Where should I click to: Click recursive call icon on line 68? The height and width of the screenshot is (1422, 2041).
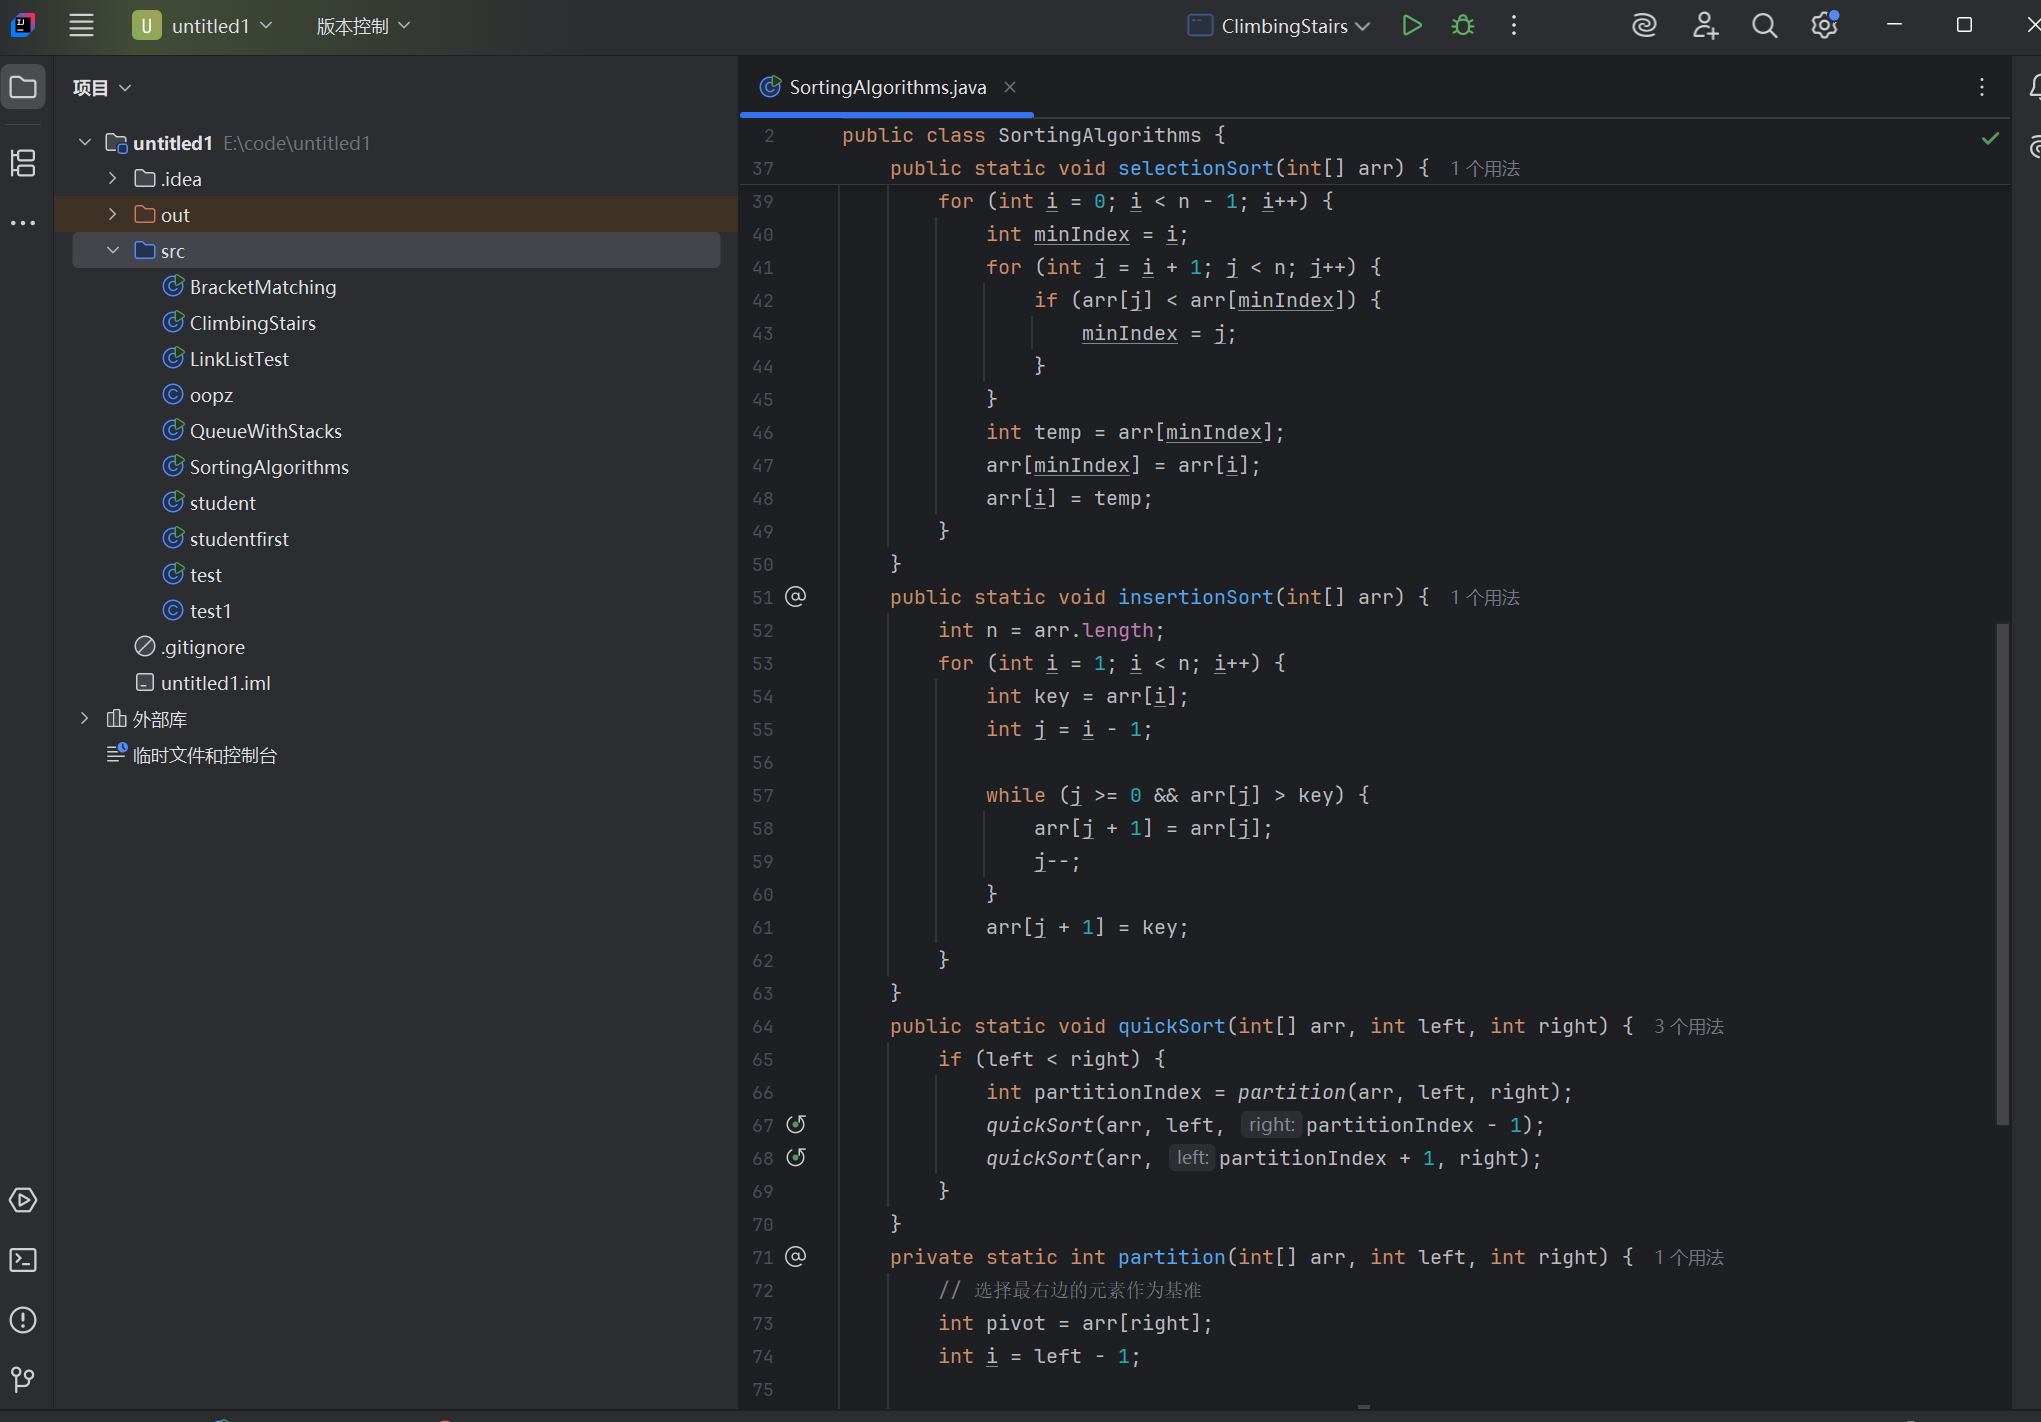[x=795, y=1158]
